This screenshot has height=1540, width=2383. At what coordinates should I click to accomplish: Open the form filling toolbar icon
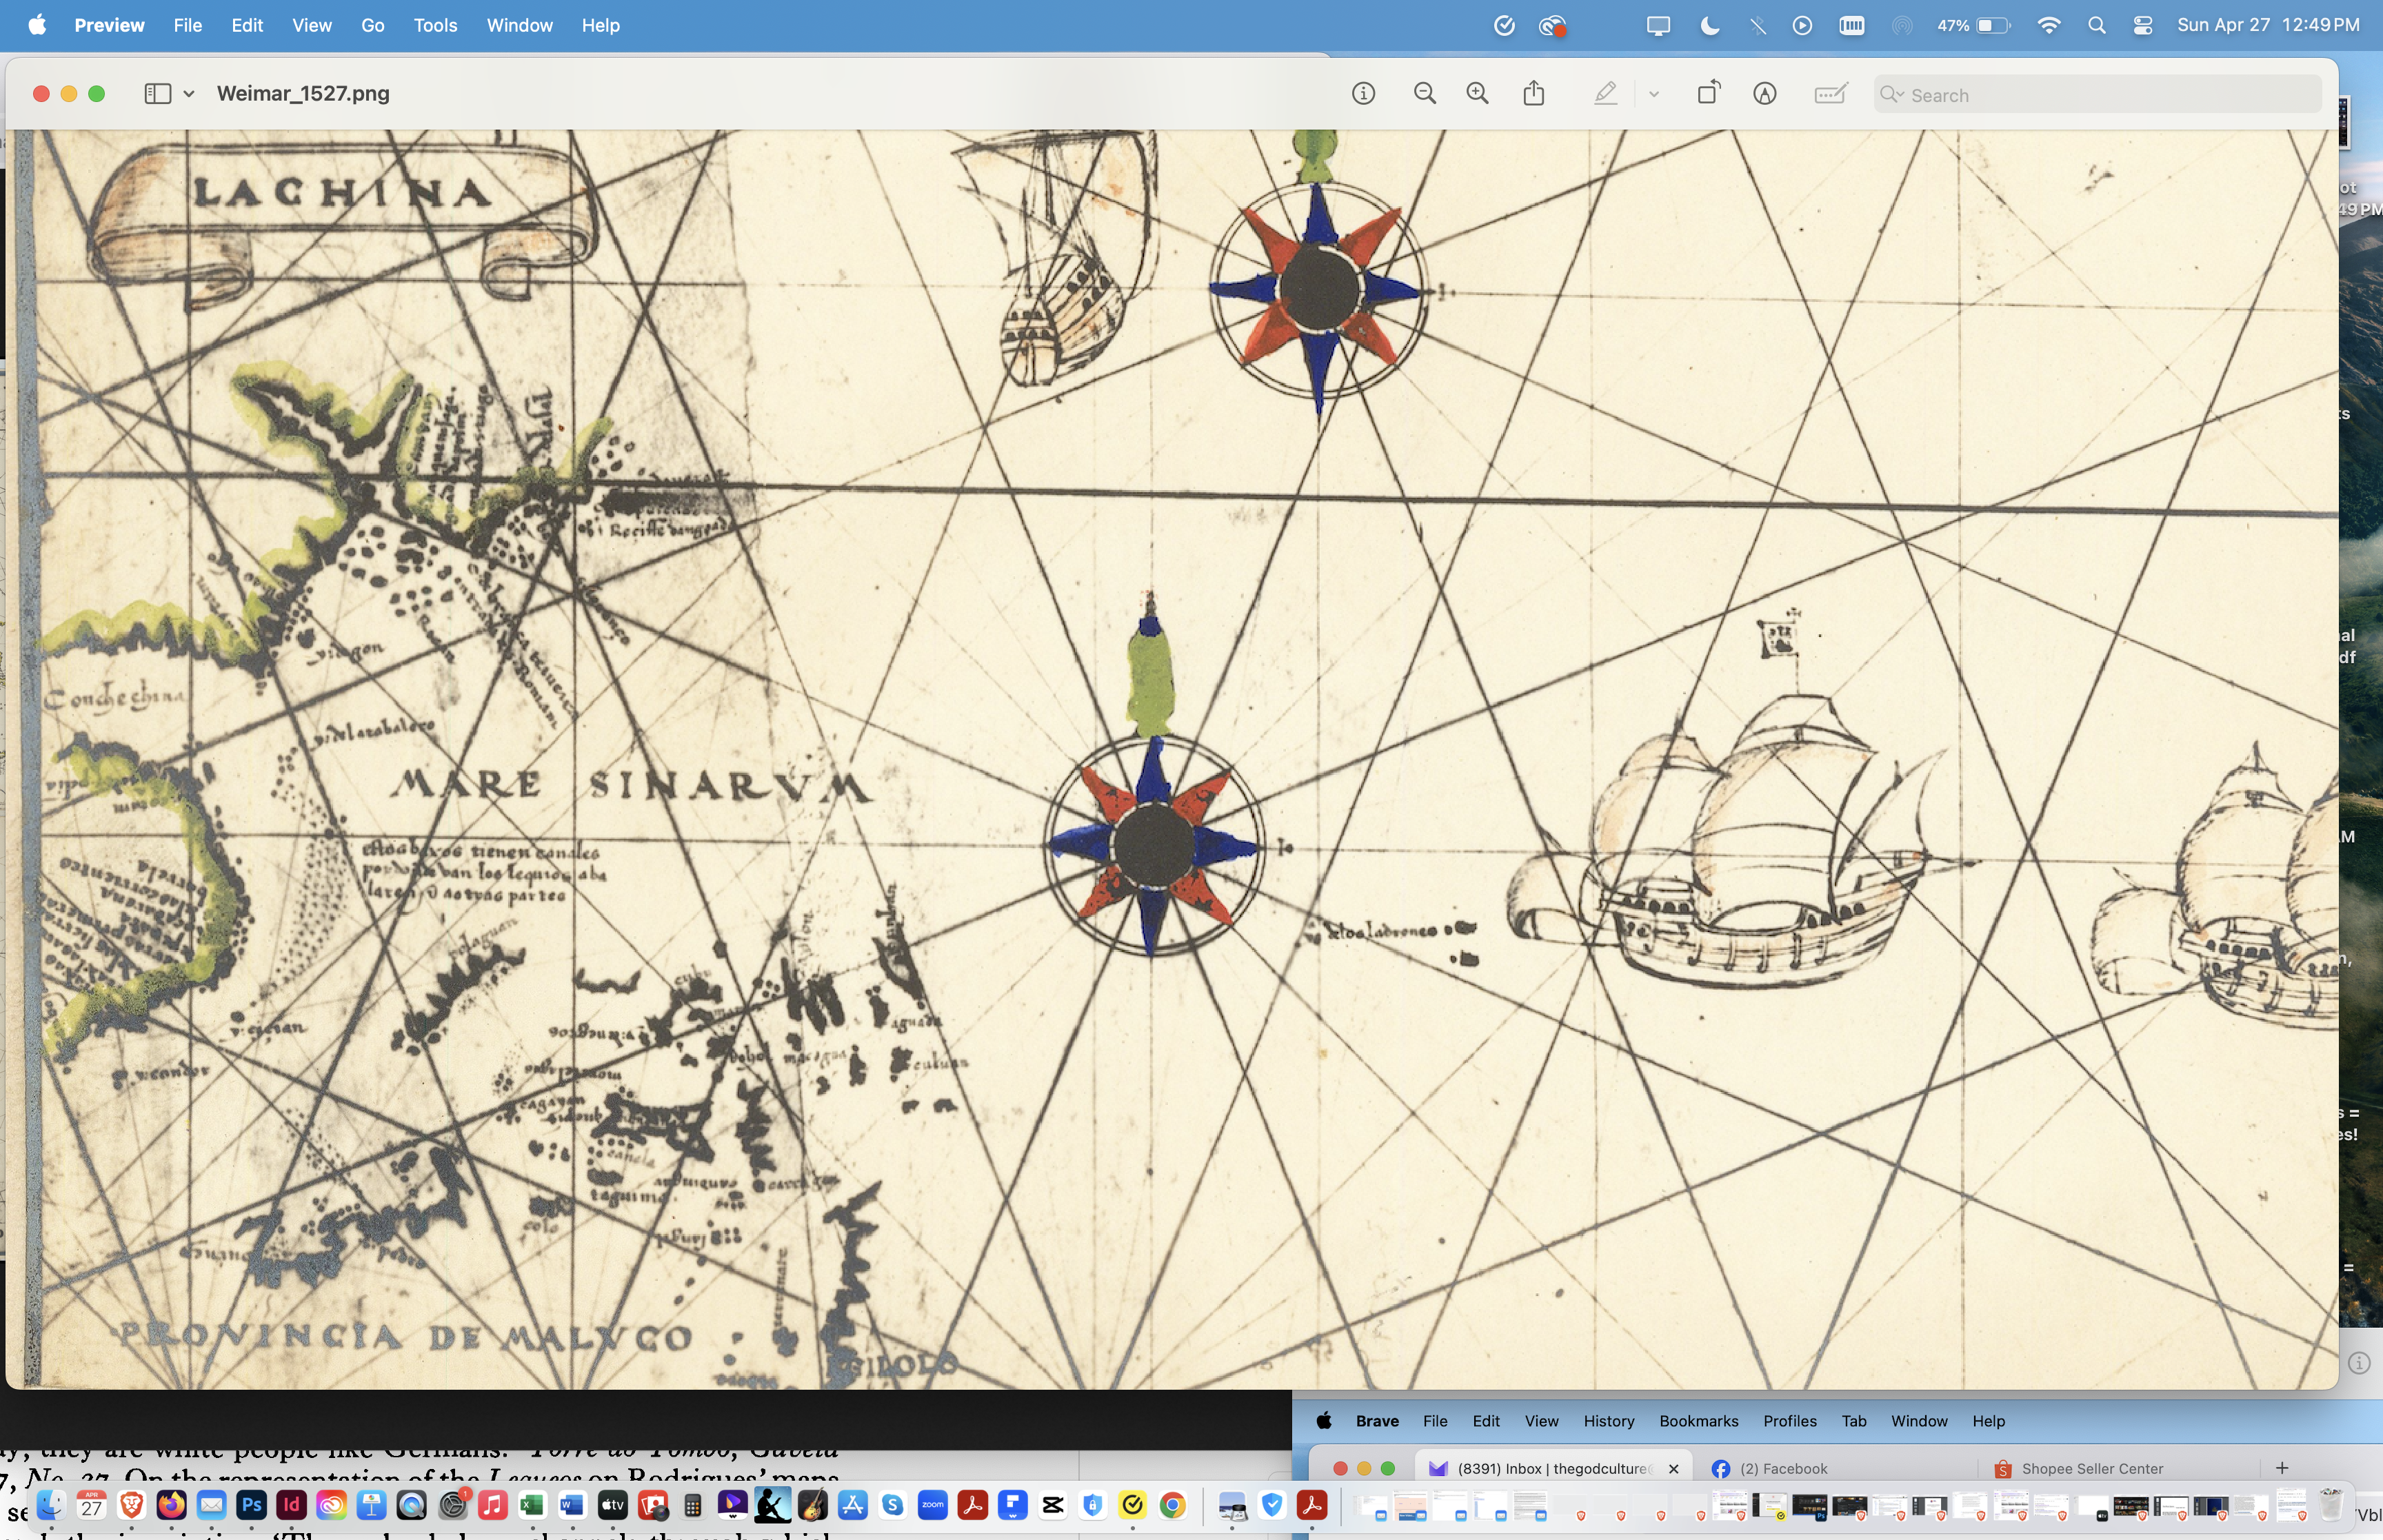tap(1830, 94)
